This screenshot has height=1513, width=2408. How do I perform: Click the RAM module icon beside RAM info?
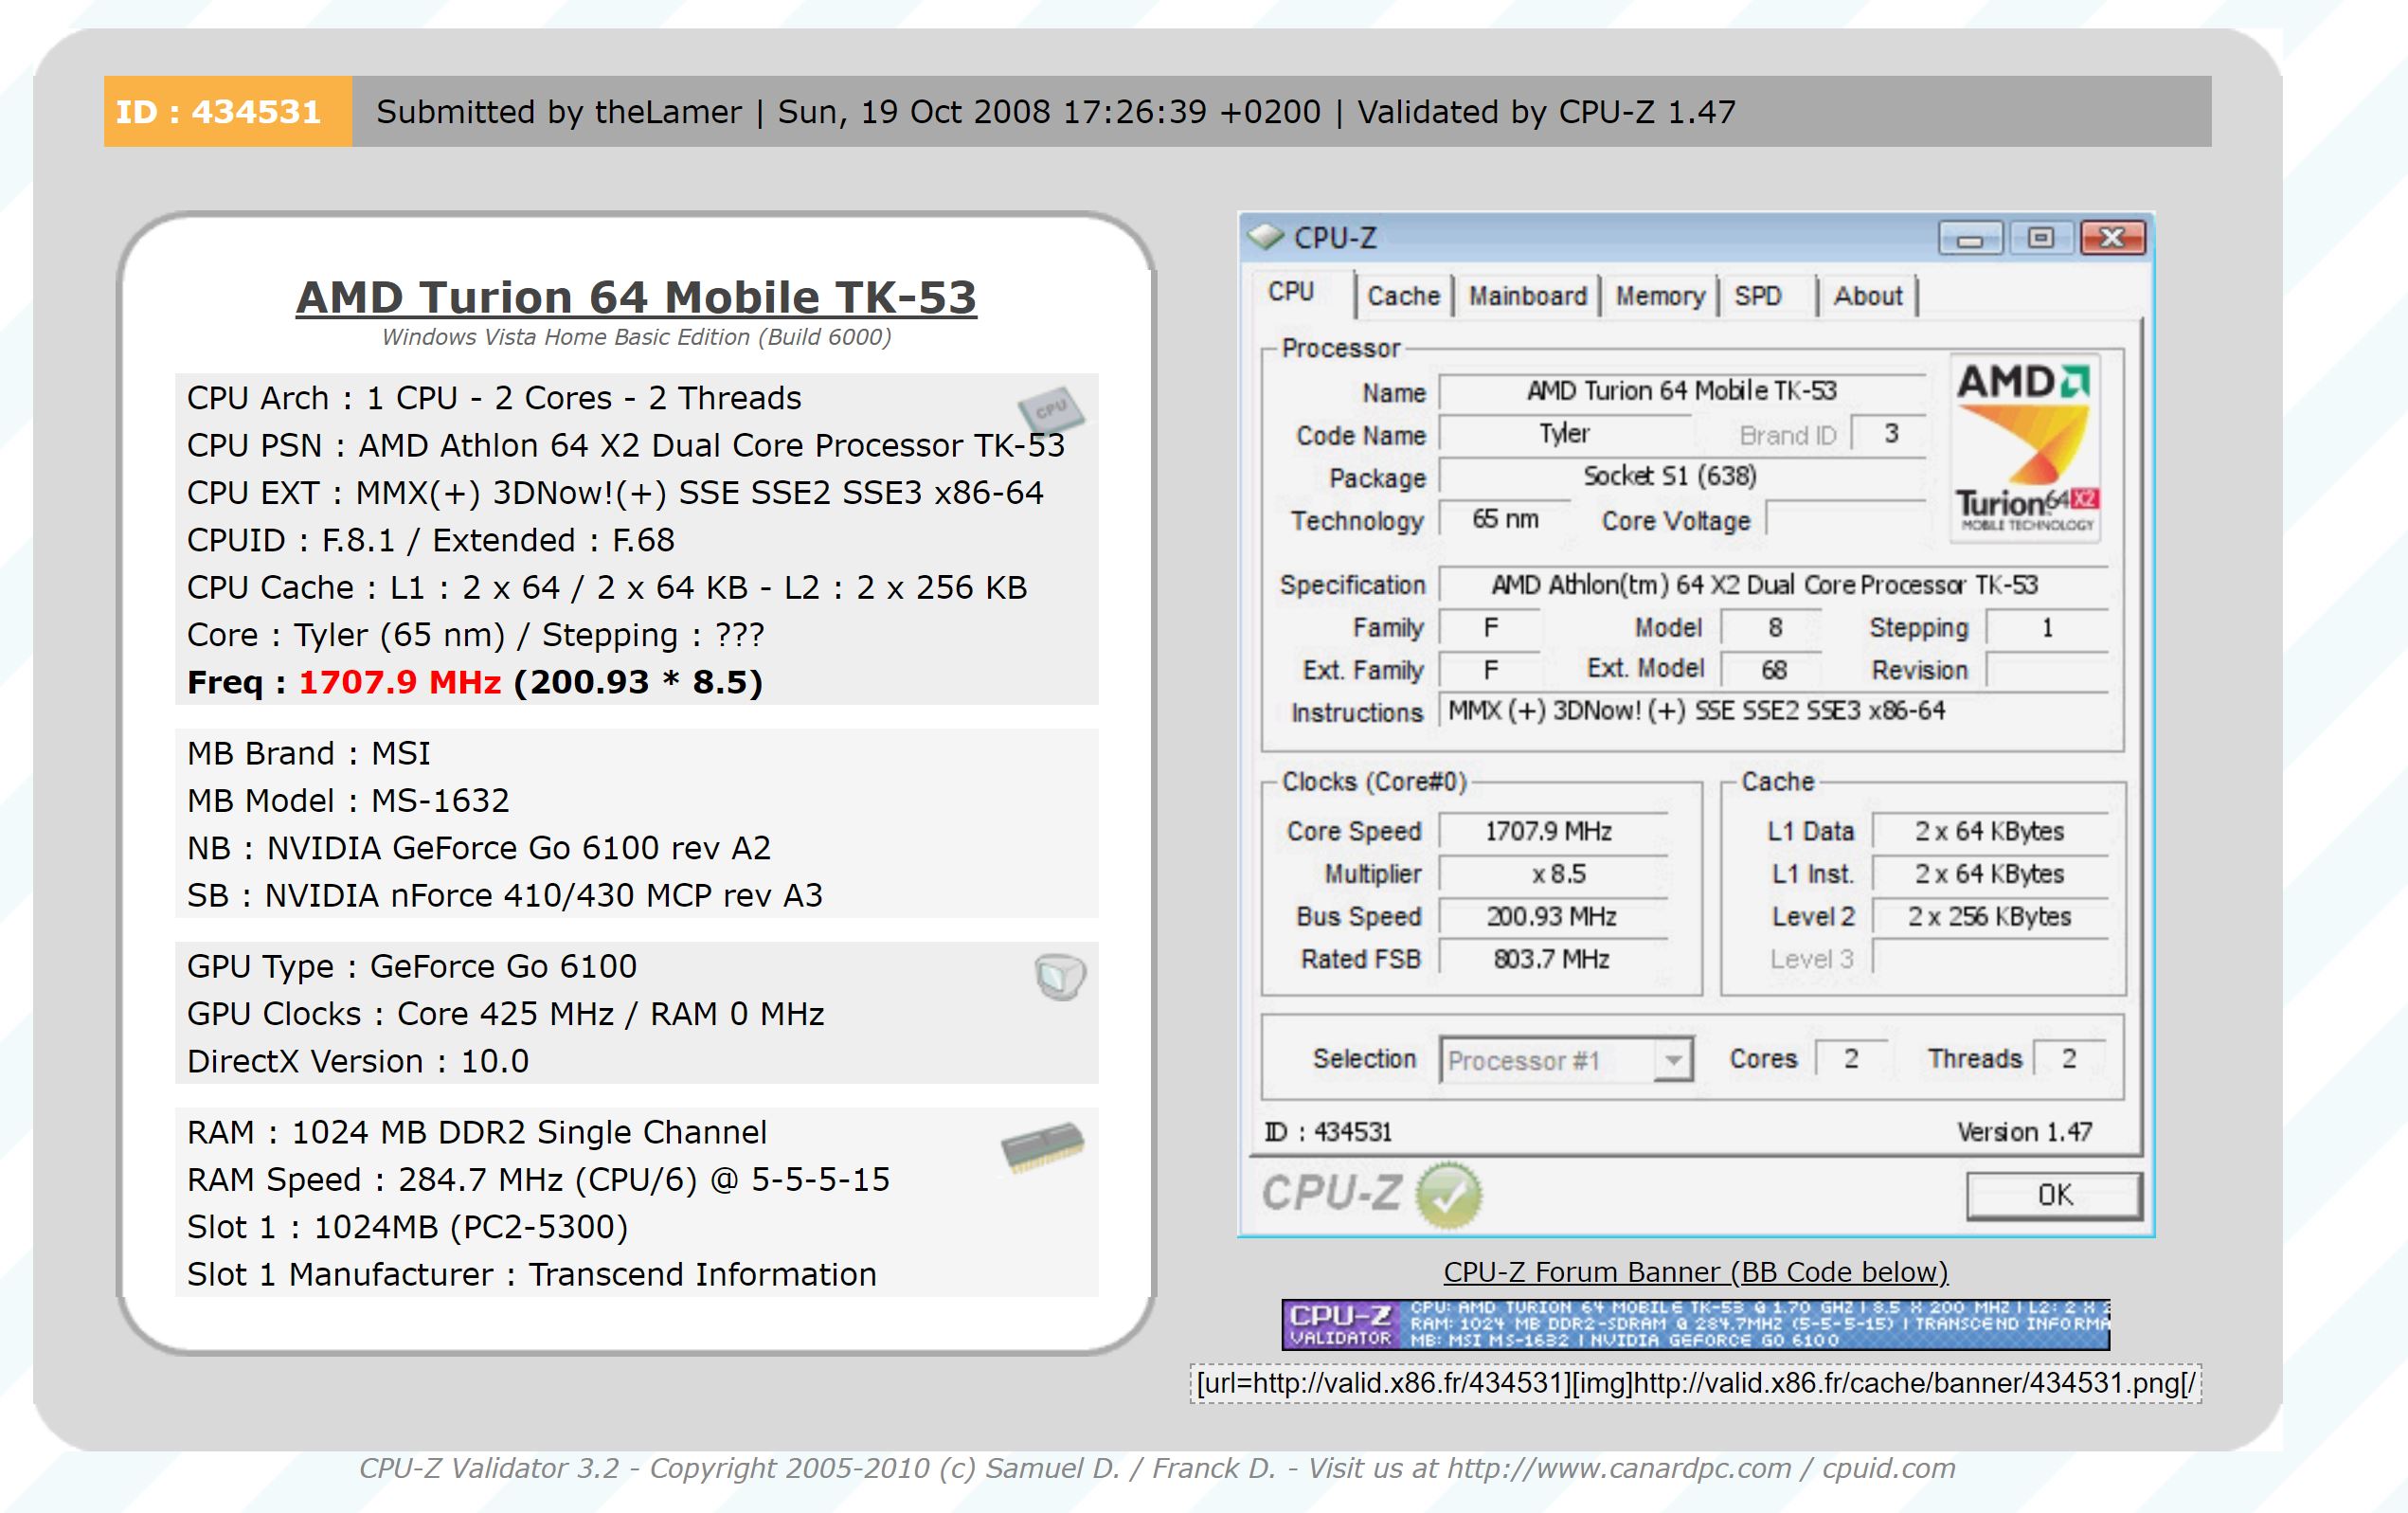[x=1043, y=1146]
